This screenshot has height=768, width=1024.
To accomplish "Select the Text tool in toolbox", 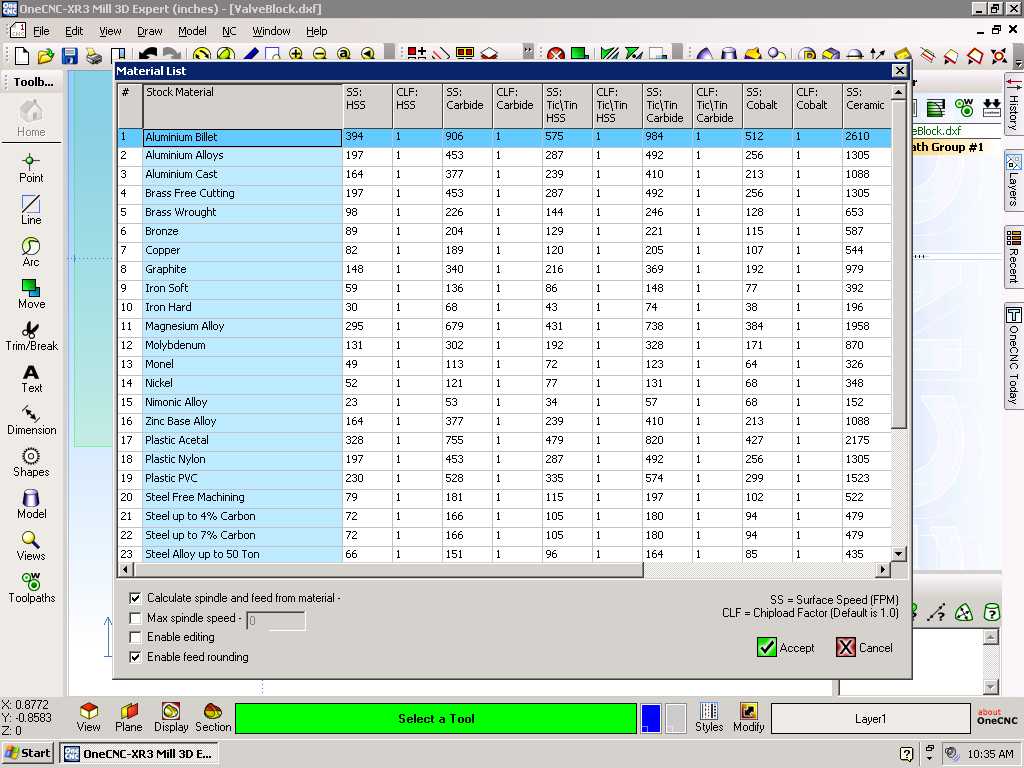I will click(x=31, y=379).
